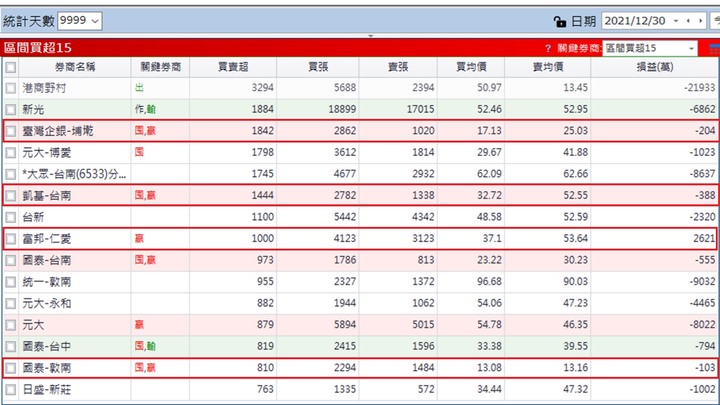The height and width of the screenshot is (405, 720).
Task: Check the box for 台新 row
Action: pyautogui.click(x=11, y=217)
